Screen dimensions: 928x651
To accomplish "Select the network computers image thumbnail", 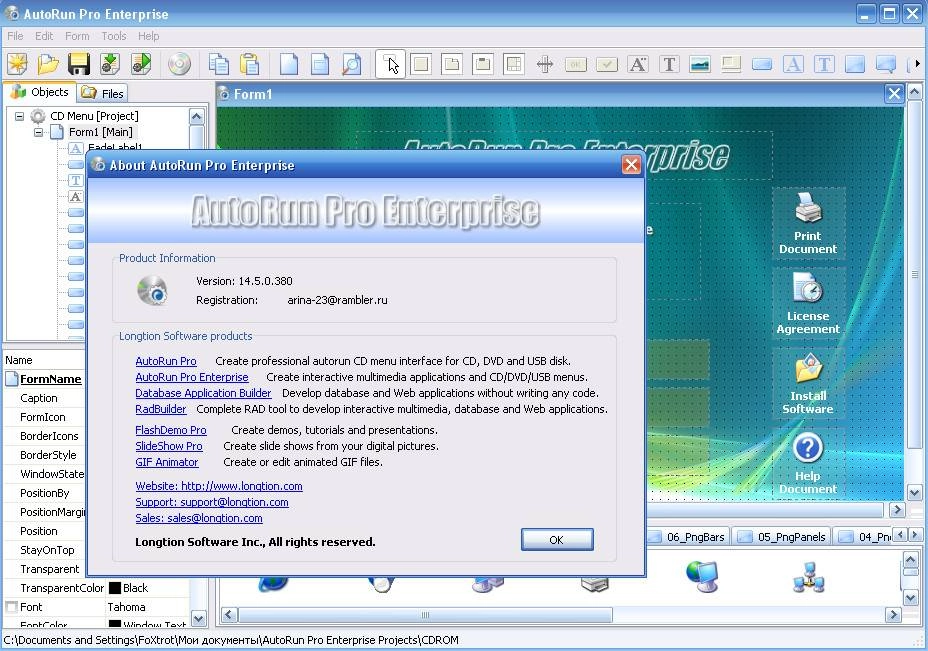I will 808,577.
